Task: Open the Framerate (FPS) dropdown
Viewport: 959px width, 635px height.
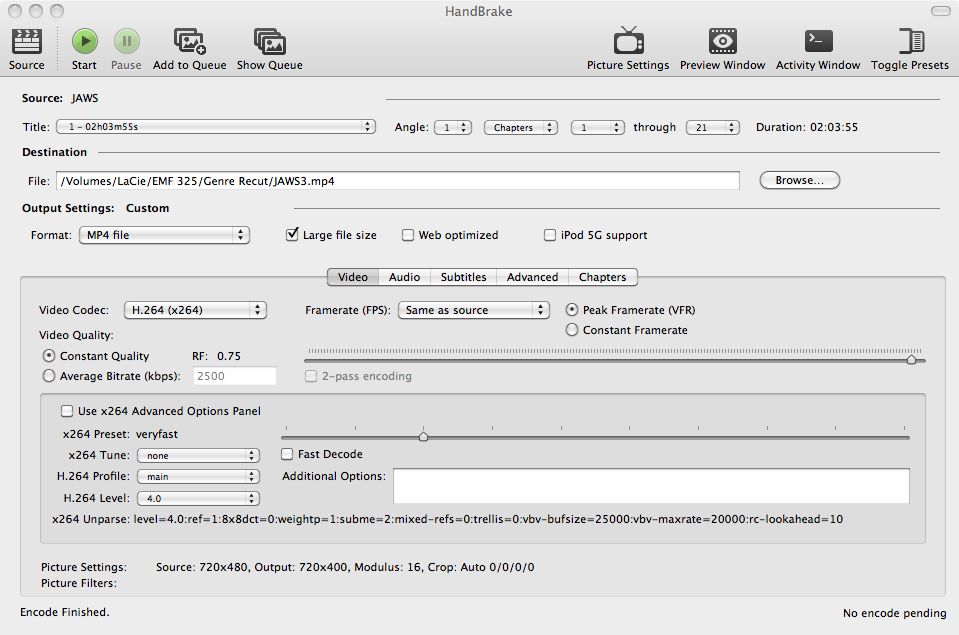Action: 474,310
